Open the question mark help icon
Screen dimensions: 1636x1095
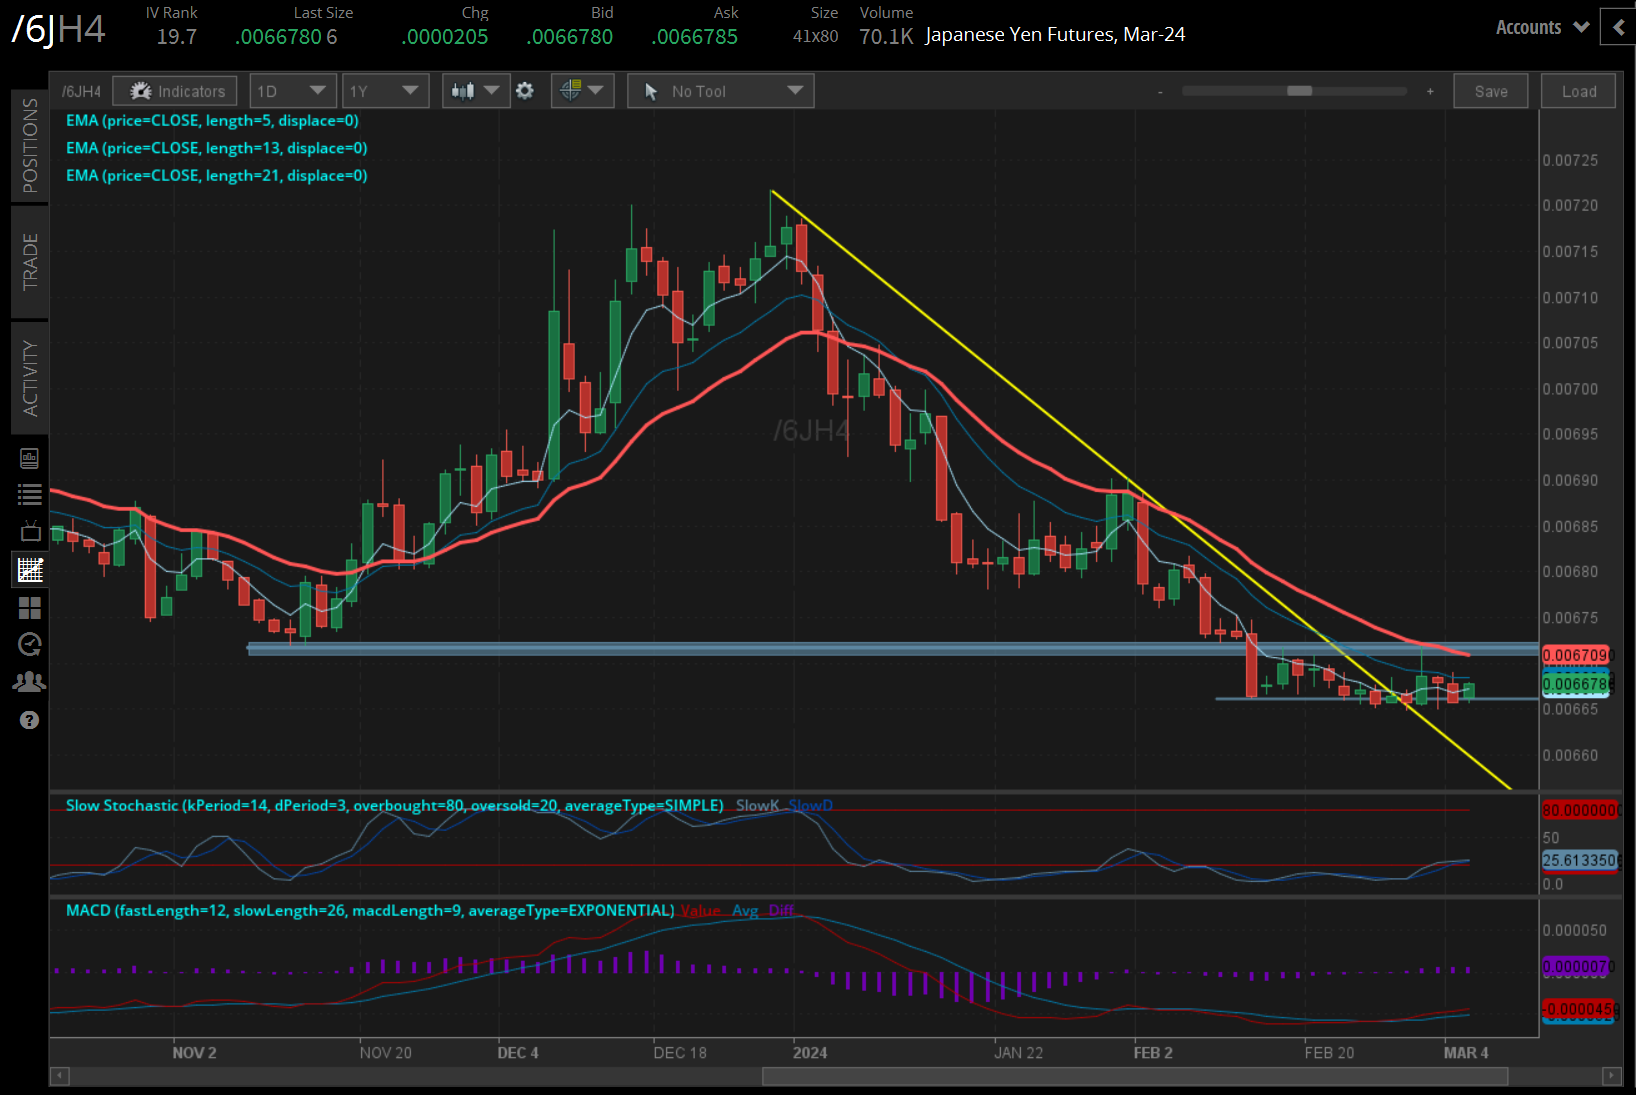pyautogui.click(x=30, y=720)
